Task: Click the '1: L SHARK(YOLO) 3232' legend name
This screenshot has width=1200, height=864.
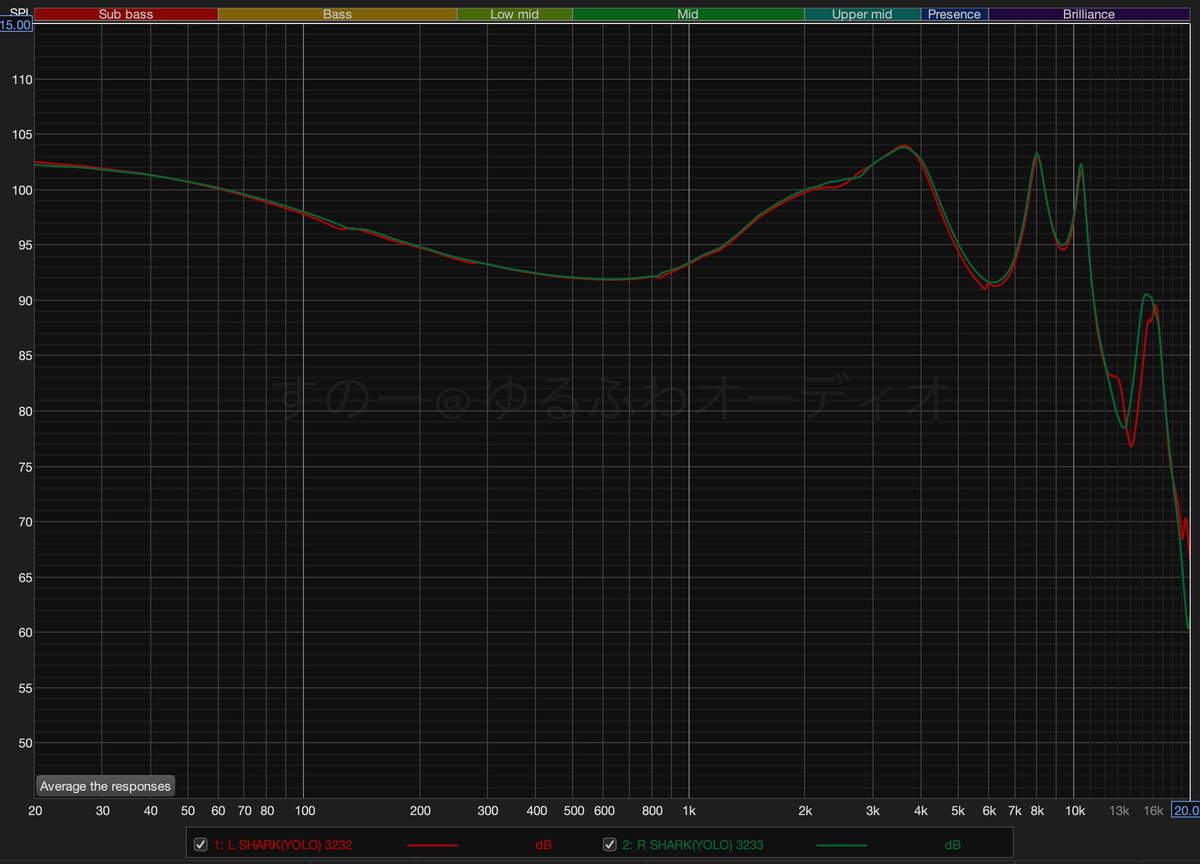Action: pyautogui.click(x=283, y=845)
